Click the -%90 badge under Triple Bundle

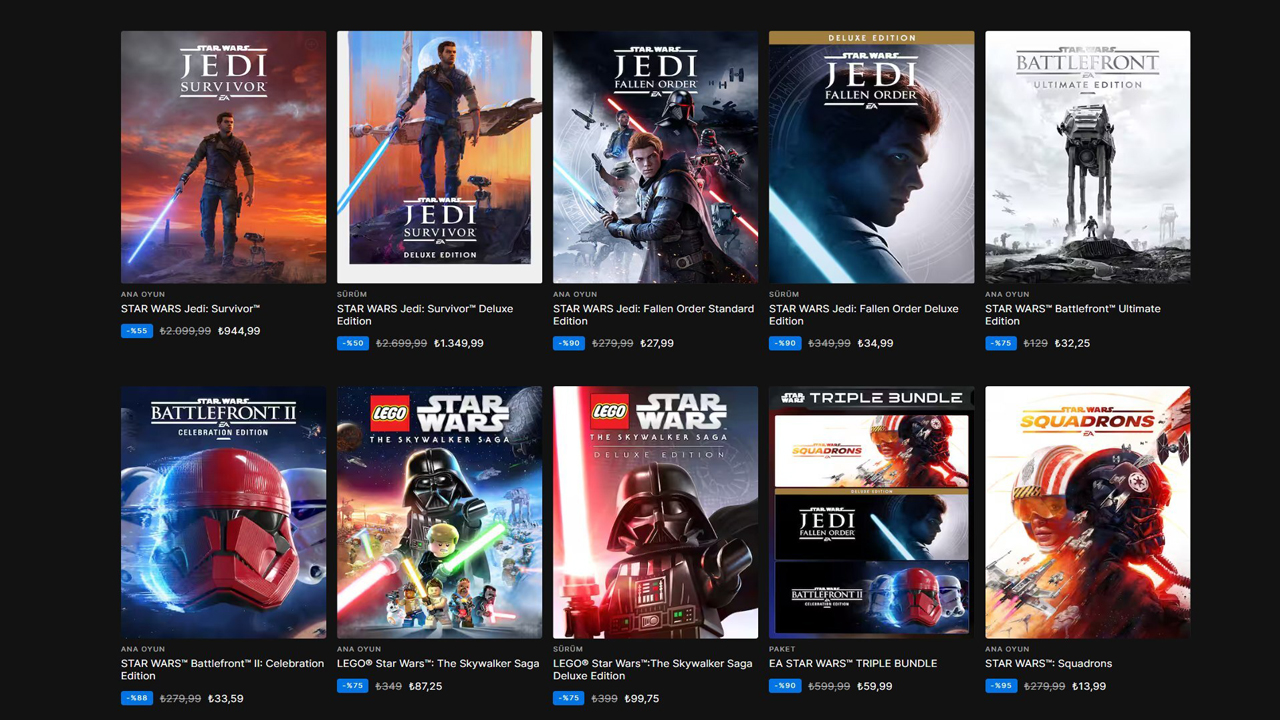coord(785,686)
